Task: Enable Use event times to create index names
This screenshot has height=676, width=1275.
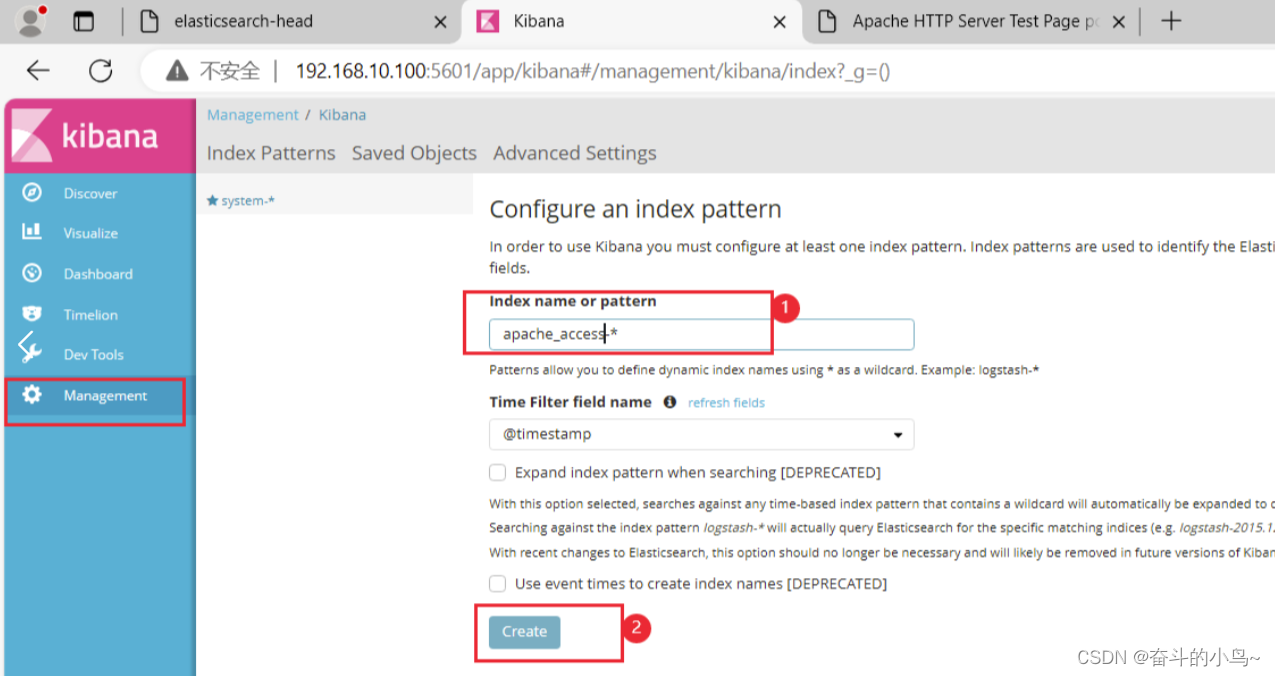Action: coord(497,583)
